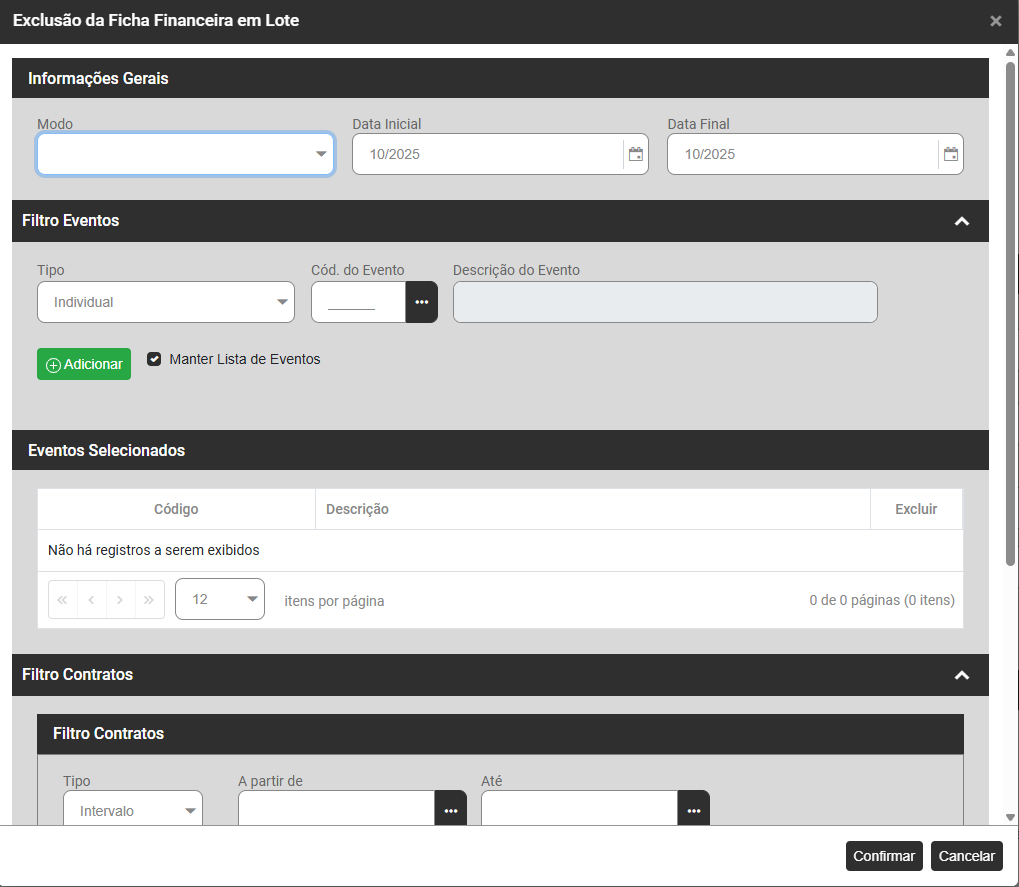Click the Confirmar button

tap(884, 856)
